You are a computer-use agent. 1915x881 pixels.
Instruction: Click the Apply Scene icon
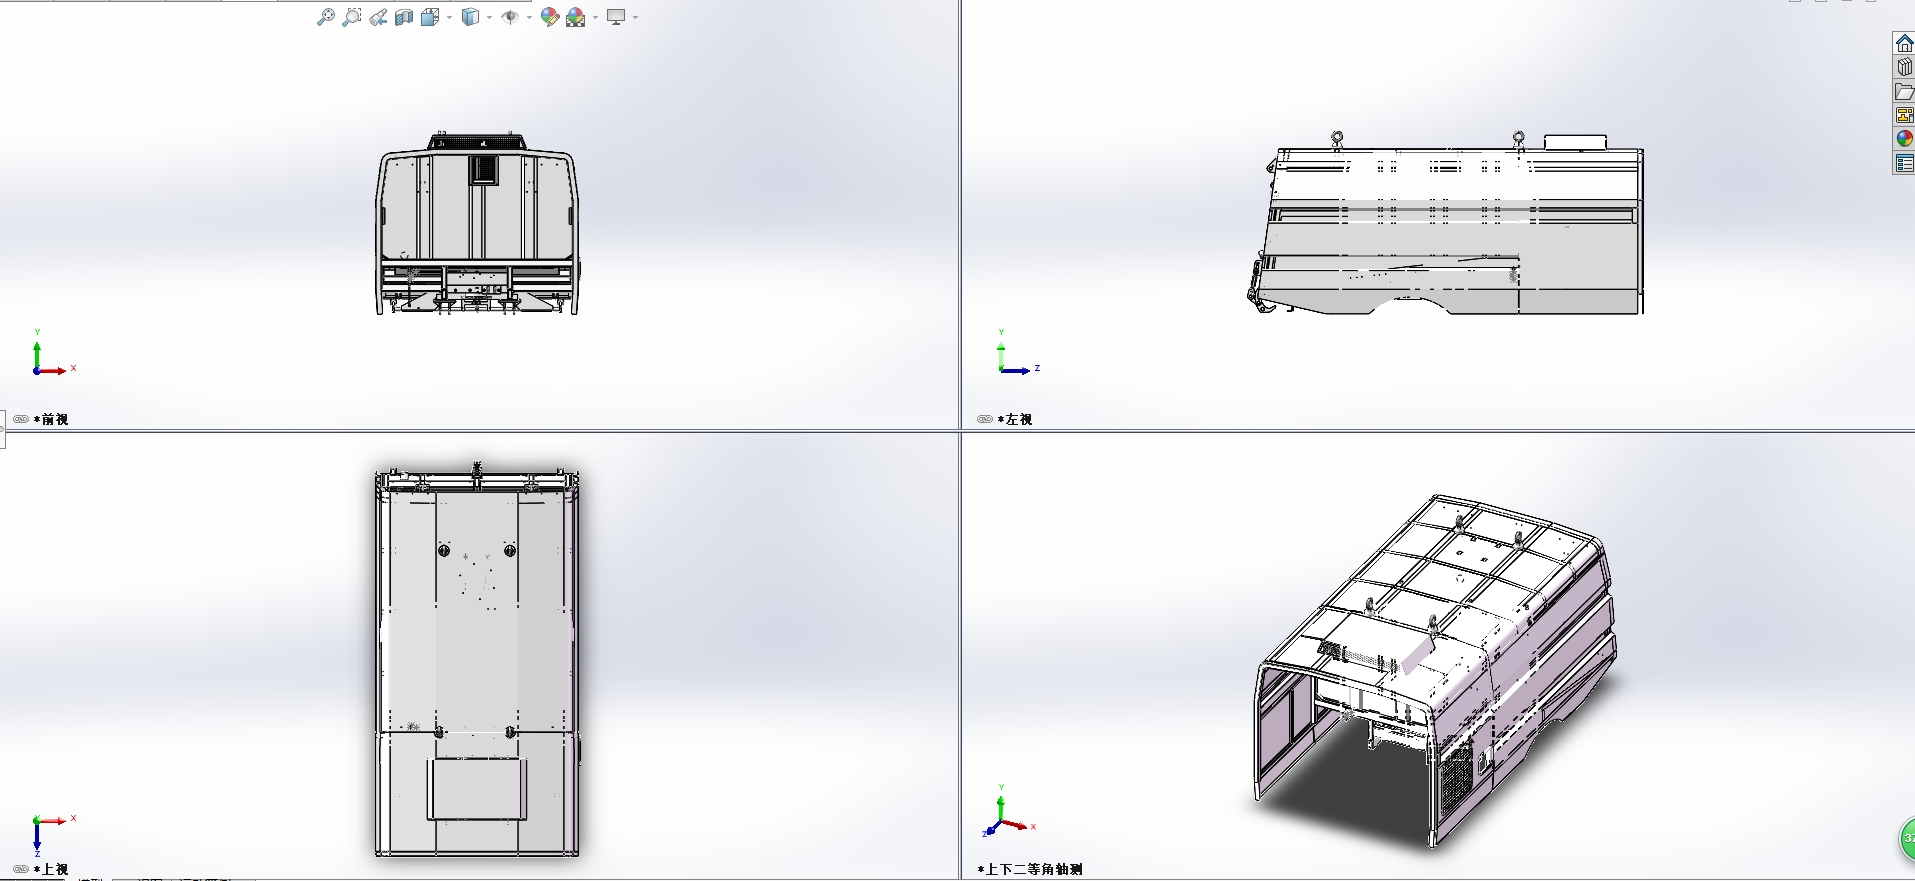click(x=576, y=17)
